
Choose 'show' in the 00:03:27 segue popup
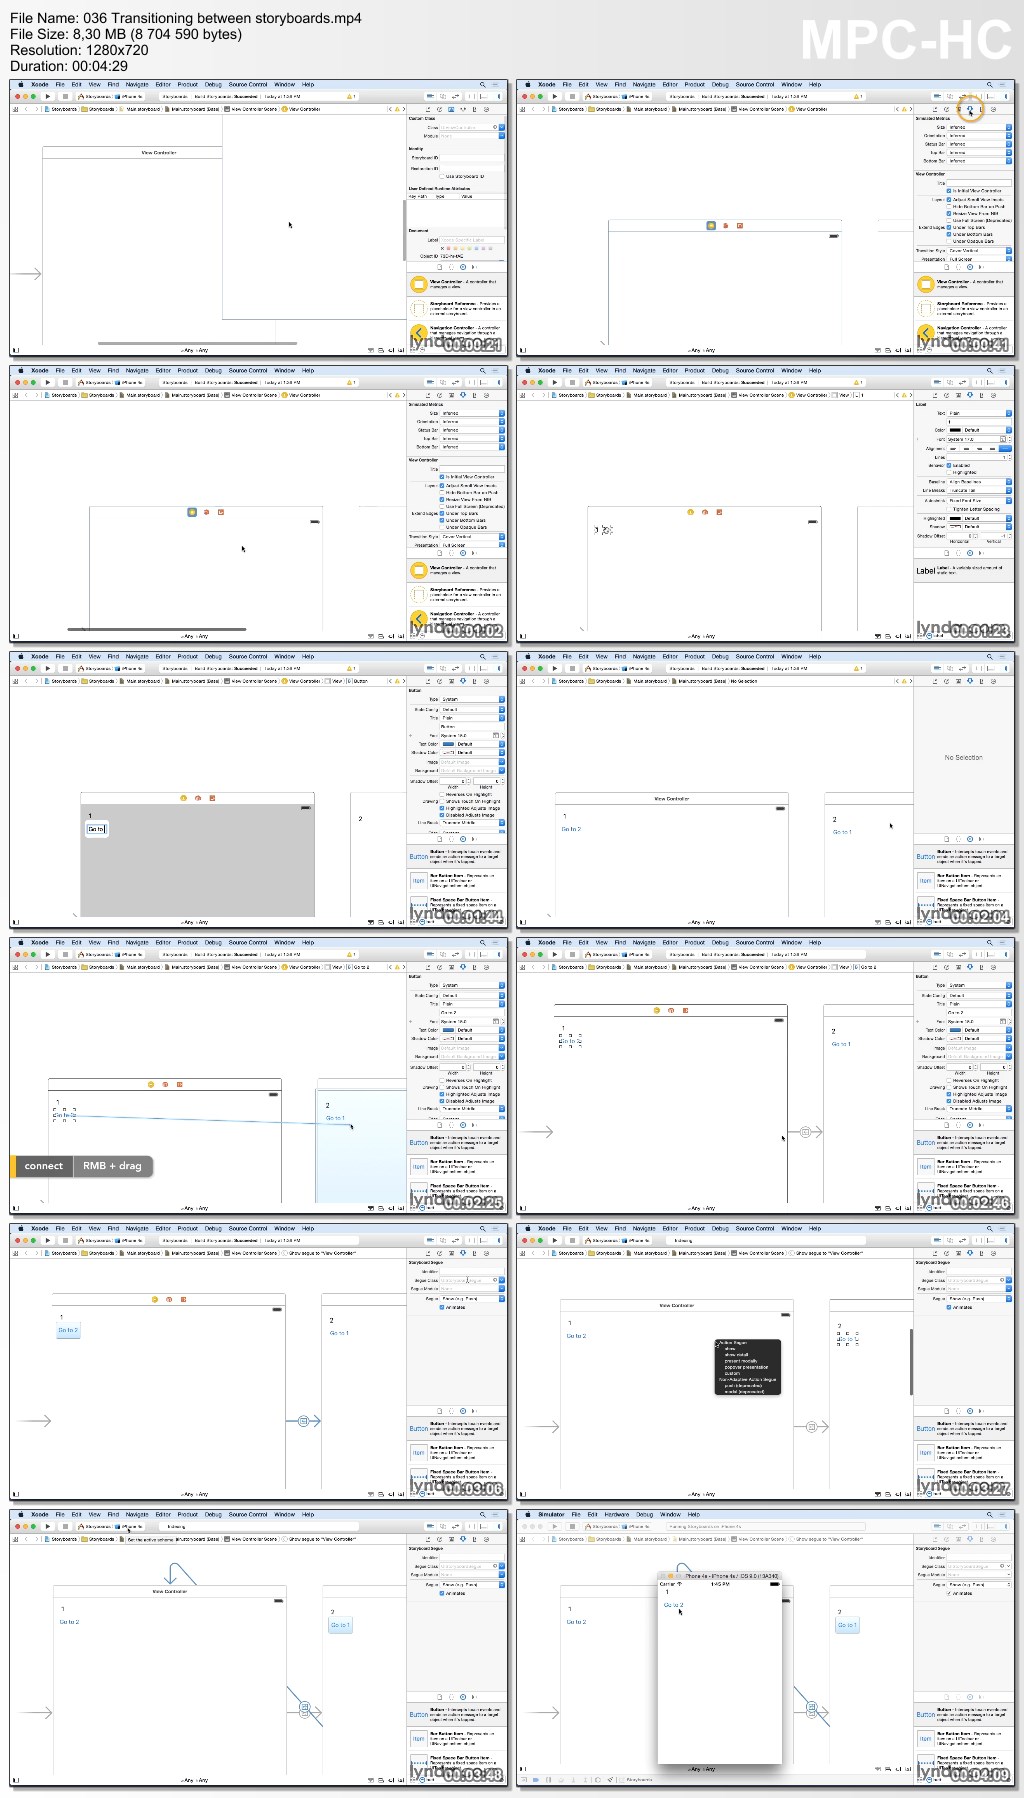[730, 1349]
